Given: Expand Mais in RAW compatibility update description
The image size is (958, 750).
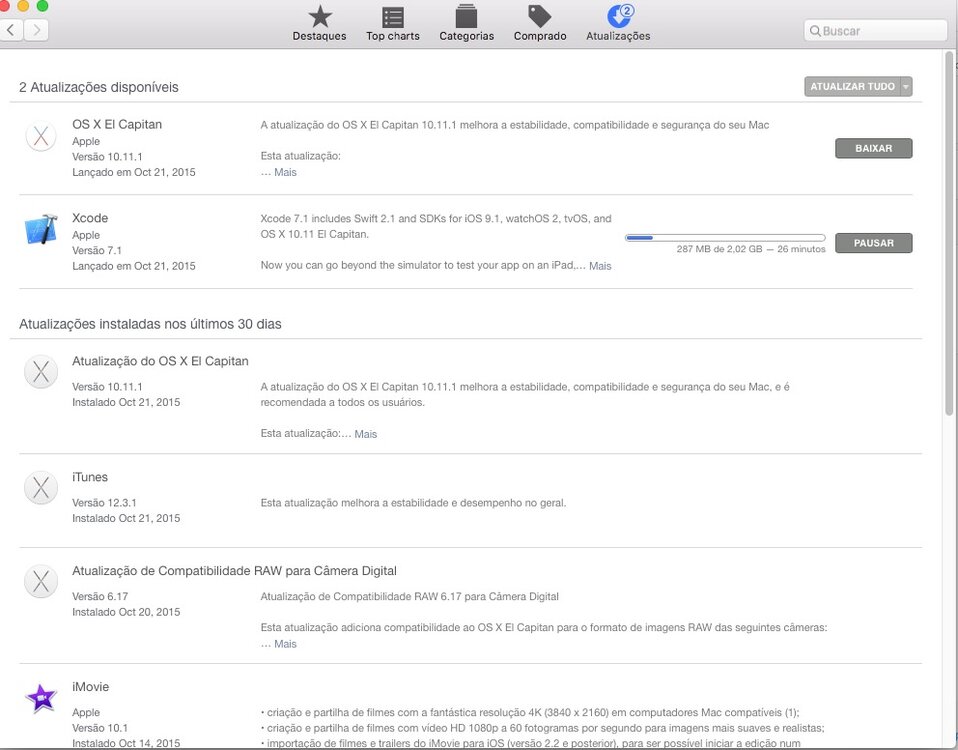Looking at the screenshot, I should click(x=285, y=644).
